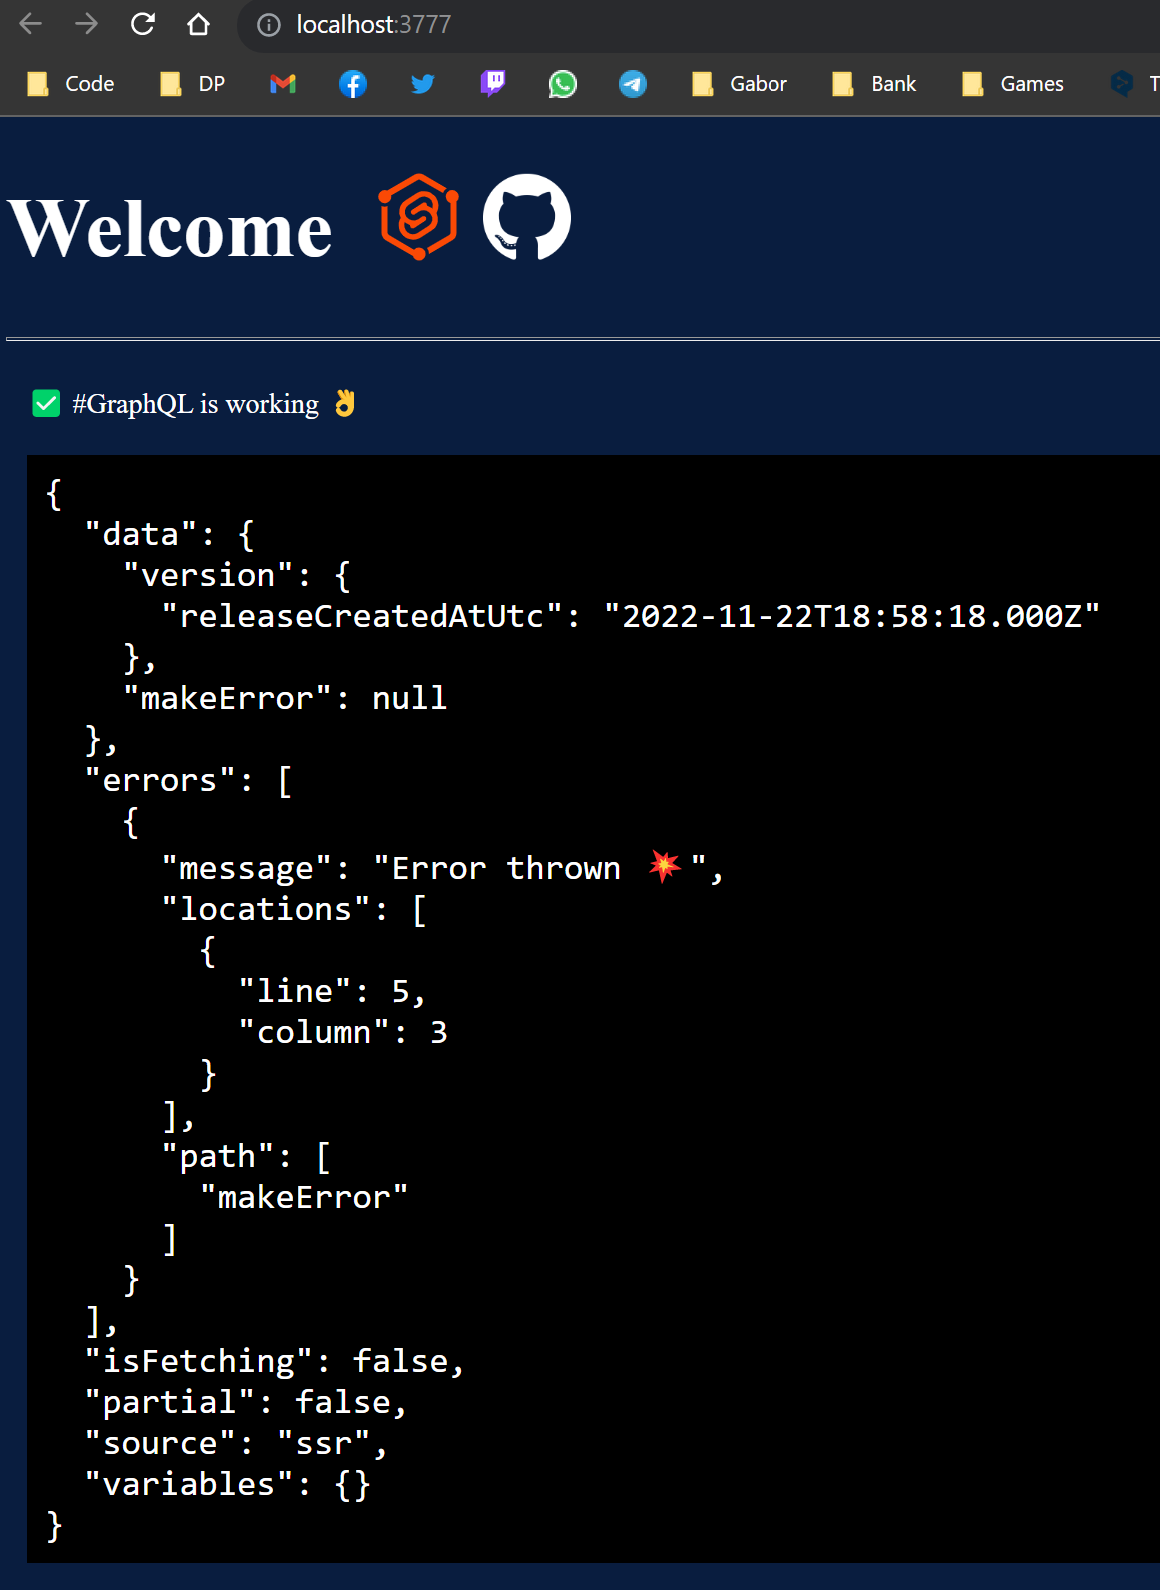Click the green checkmark next to GraphQL status
1160x1590 pixels.
click(46, 402)
